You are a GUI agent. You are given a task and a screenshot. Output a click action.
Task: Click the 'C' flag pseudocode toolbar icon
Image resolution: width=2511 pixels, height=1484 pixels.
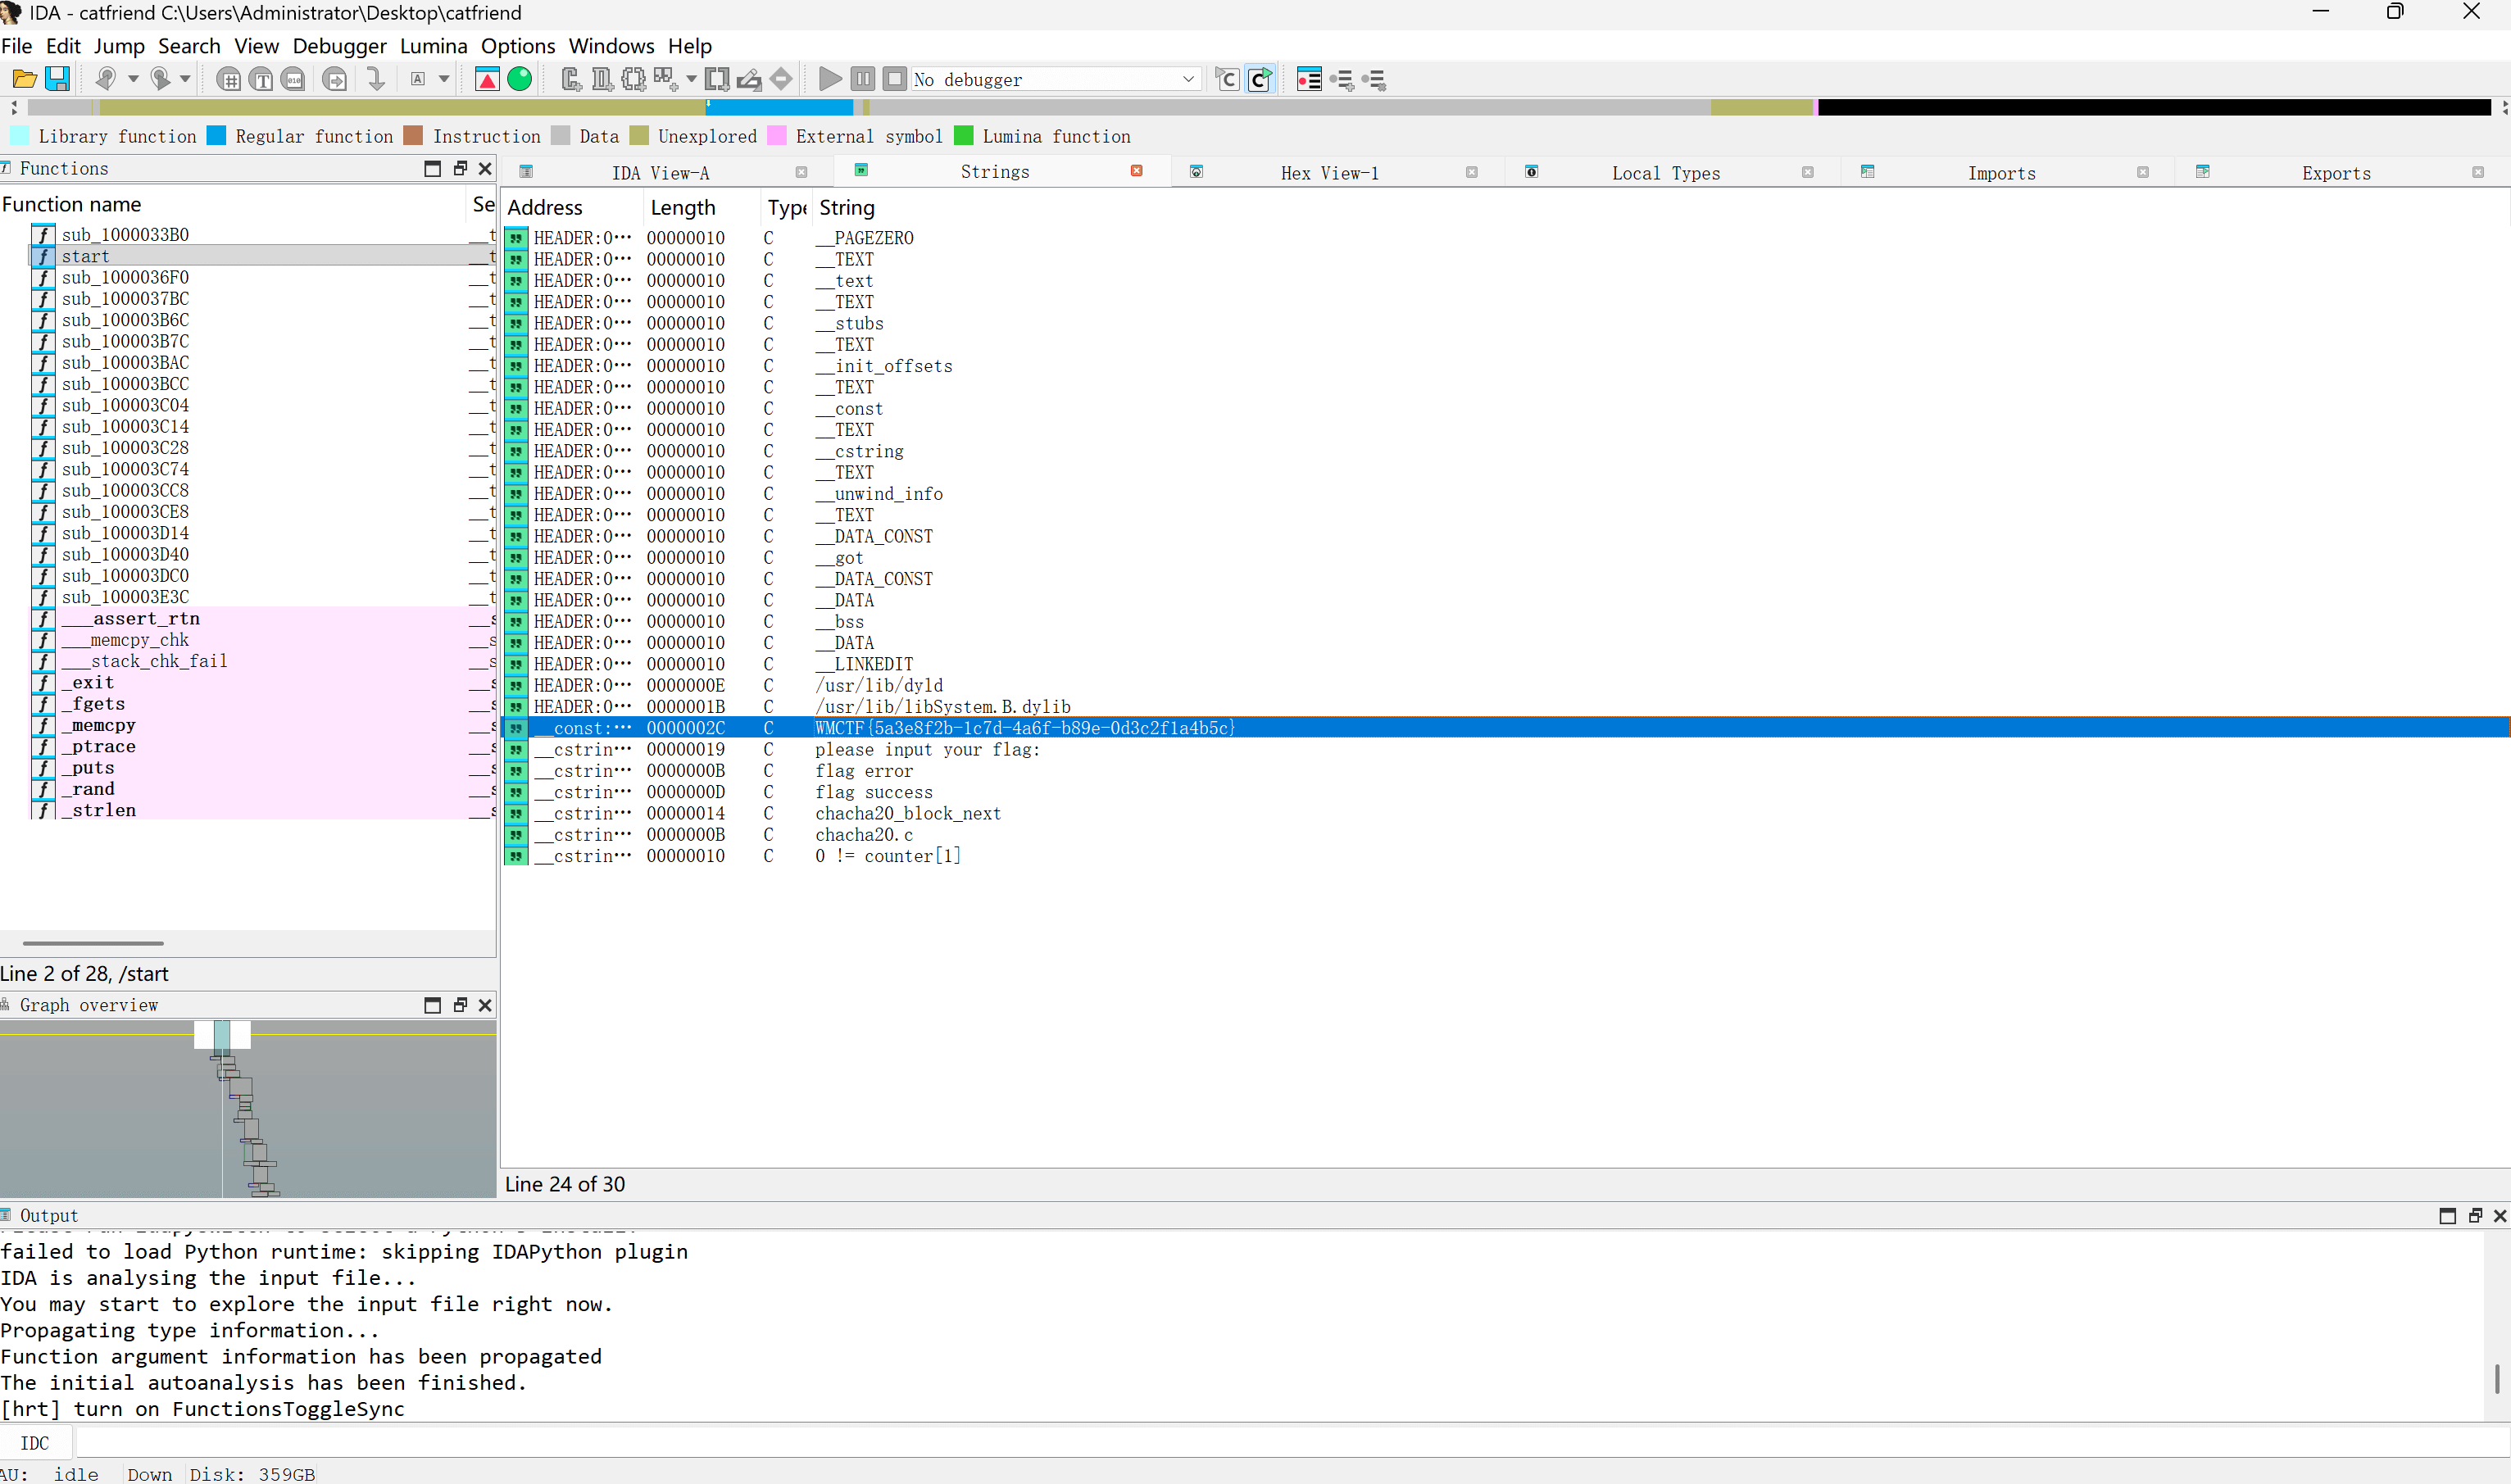[x=1227, y=79]
